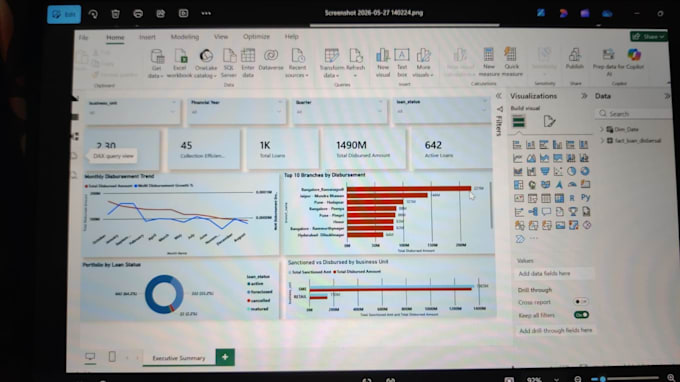Open the Get data dropdown
Screen dimensions: 680x382
pos(156,63)
